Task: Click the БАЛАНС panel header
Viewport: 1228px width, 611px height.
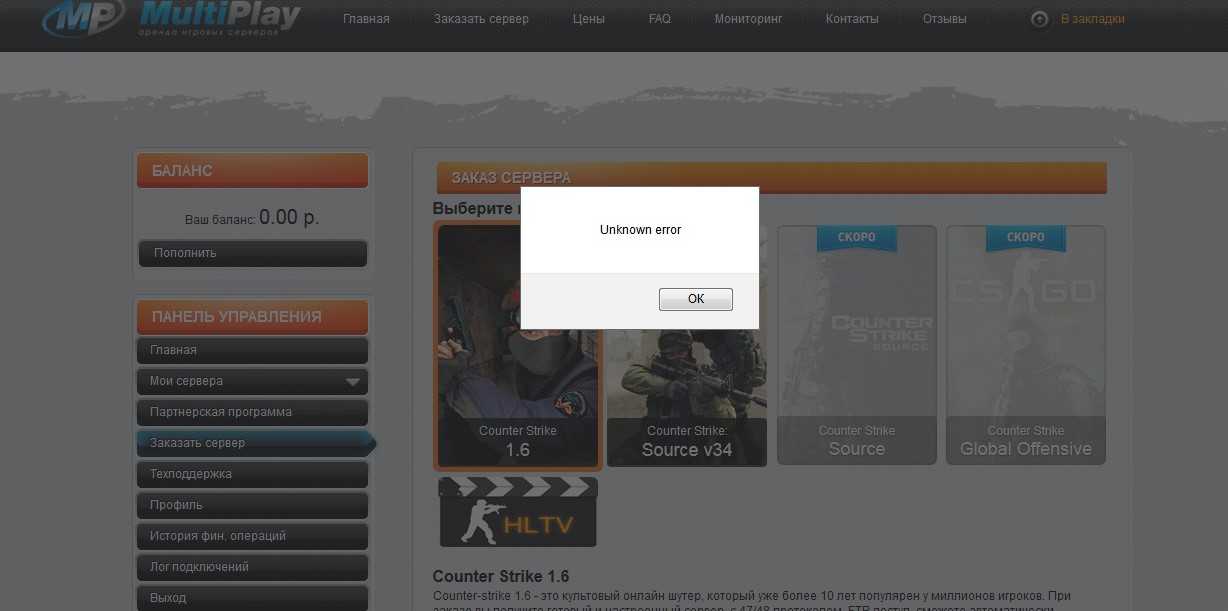Action: point(253,171)
